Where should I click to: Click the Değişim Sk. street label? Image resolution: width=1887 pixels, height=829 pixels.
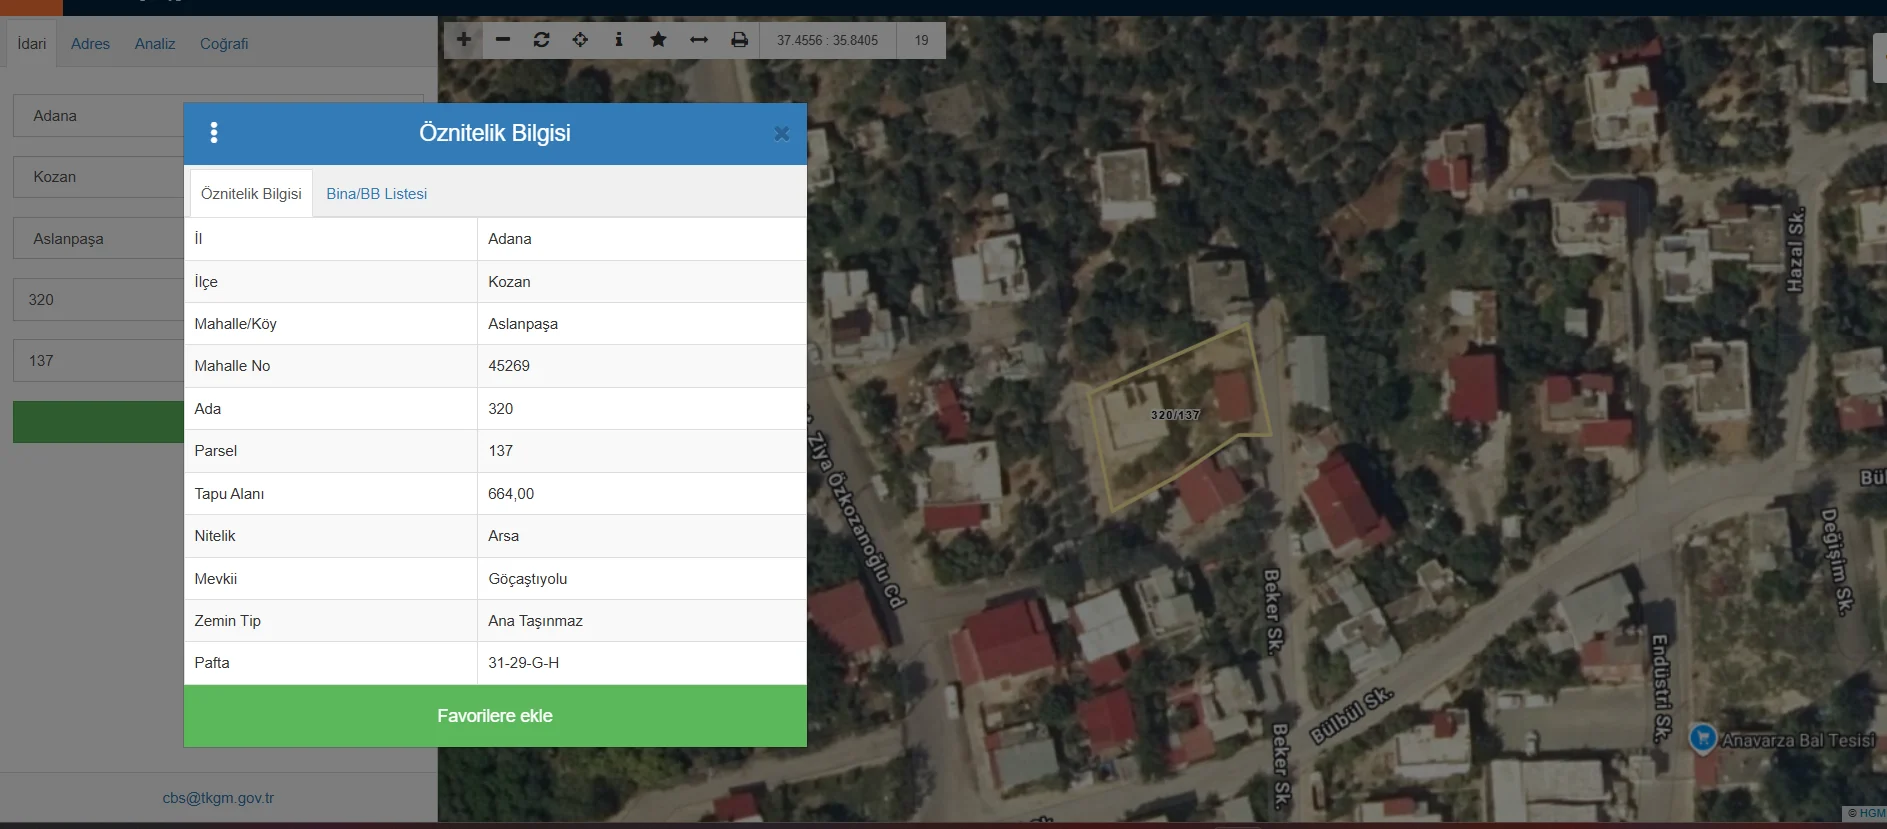[x=1836, y=561]
